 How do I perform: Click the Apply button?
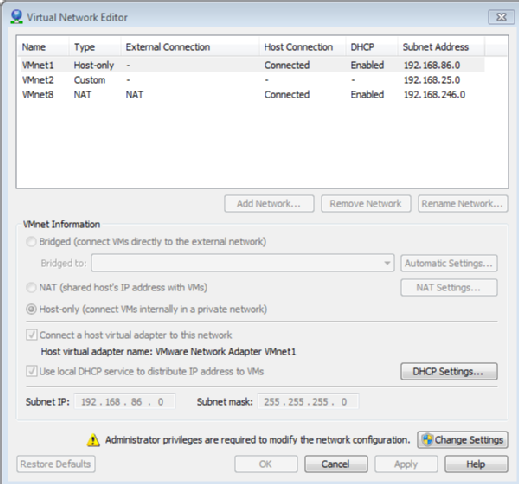(x=406, y=464)
